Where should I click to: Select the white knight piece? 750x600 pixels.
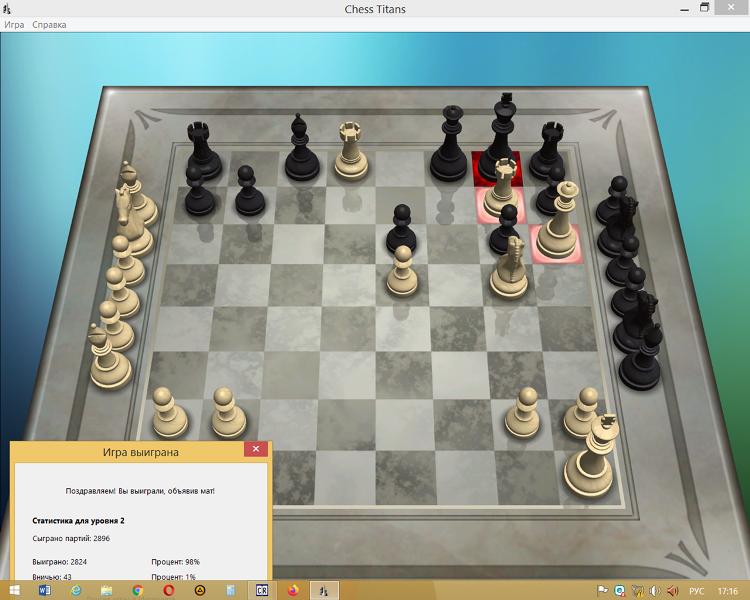[509, 268]
